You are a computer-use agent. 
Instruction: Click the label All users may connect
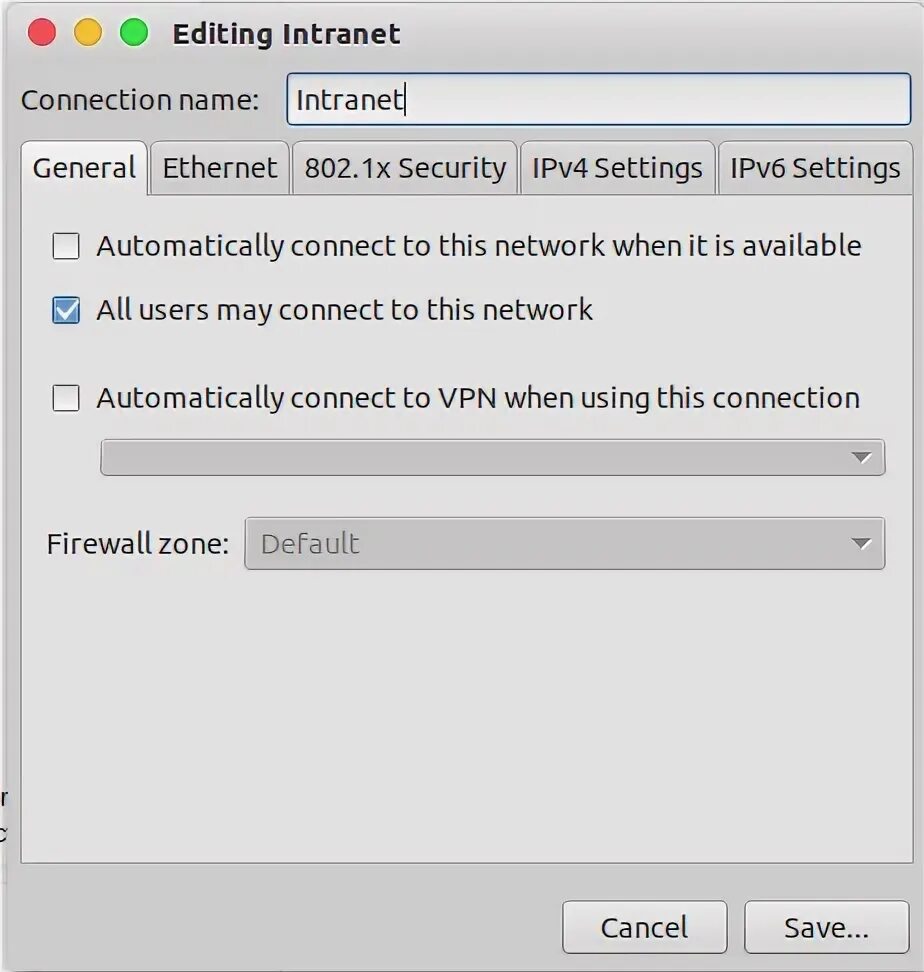pos(345,310)
